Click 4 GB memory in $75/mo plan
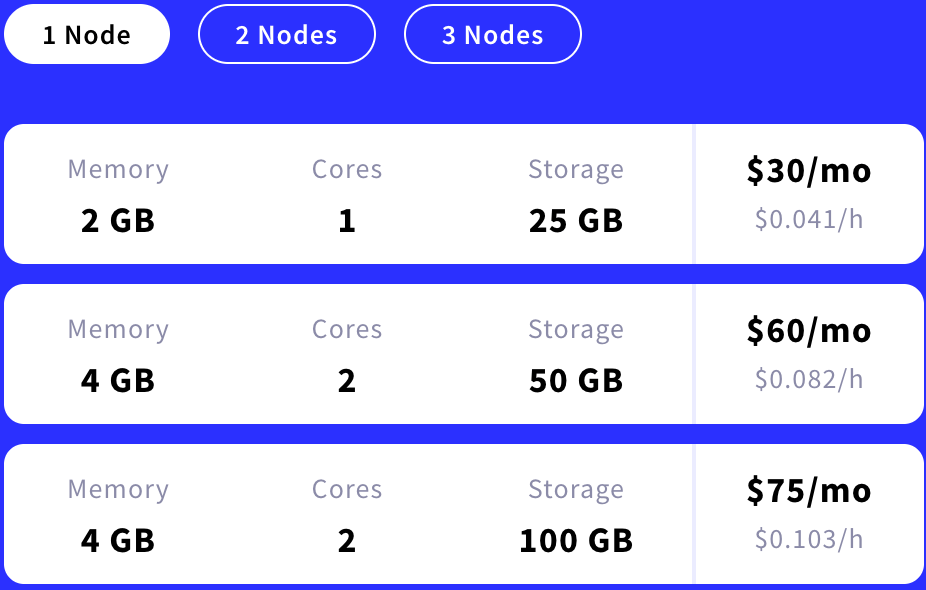926x590 pixels. click(118, 540)
